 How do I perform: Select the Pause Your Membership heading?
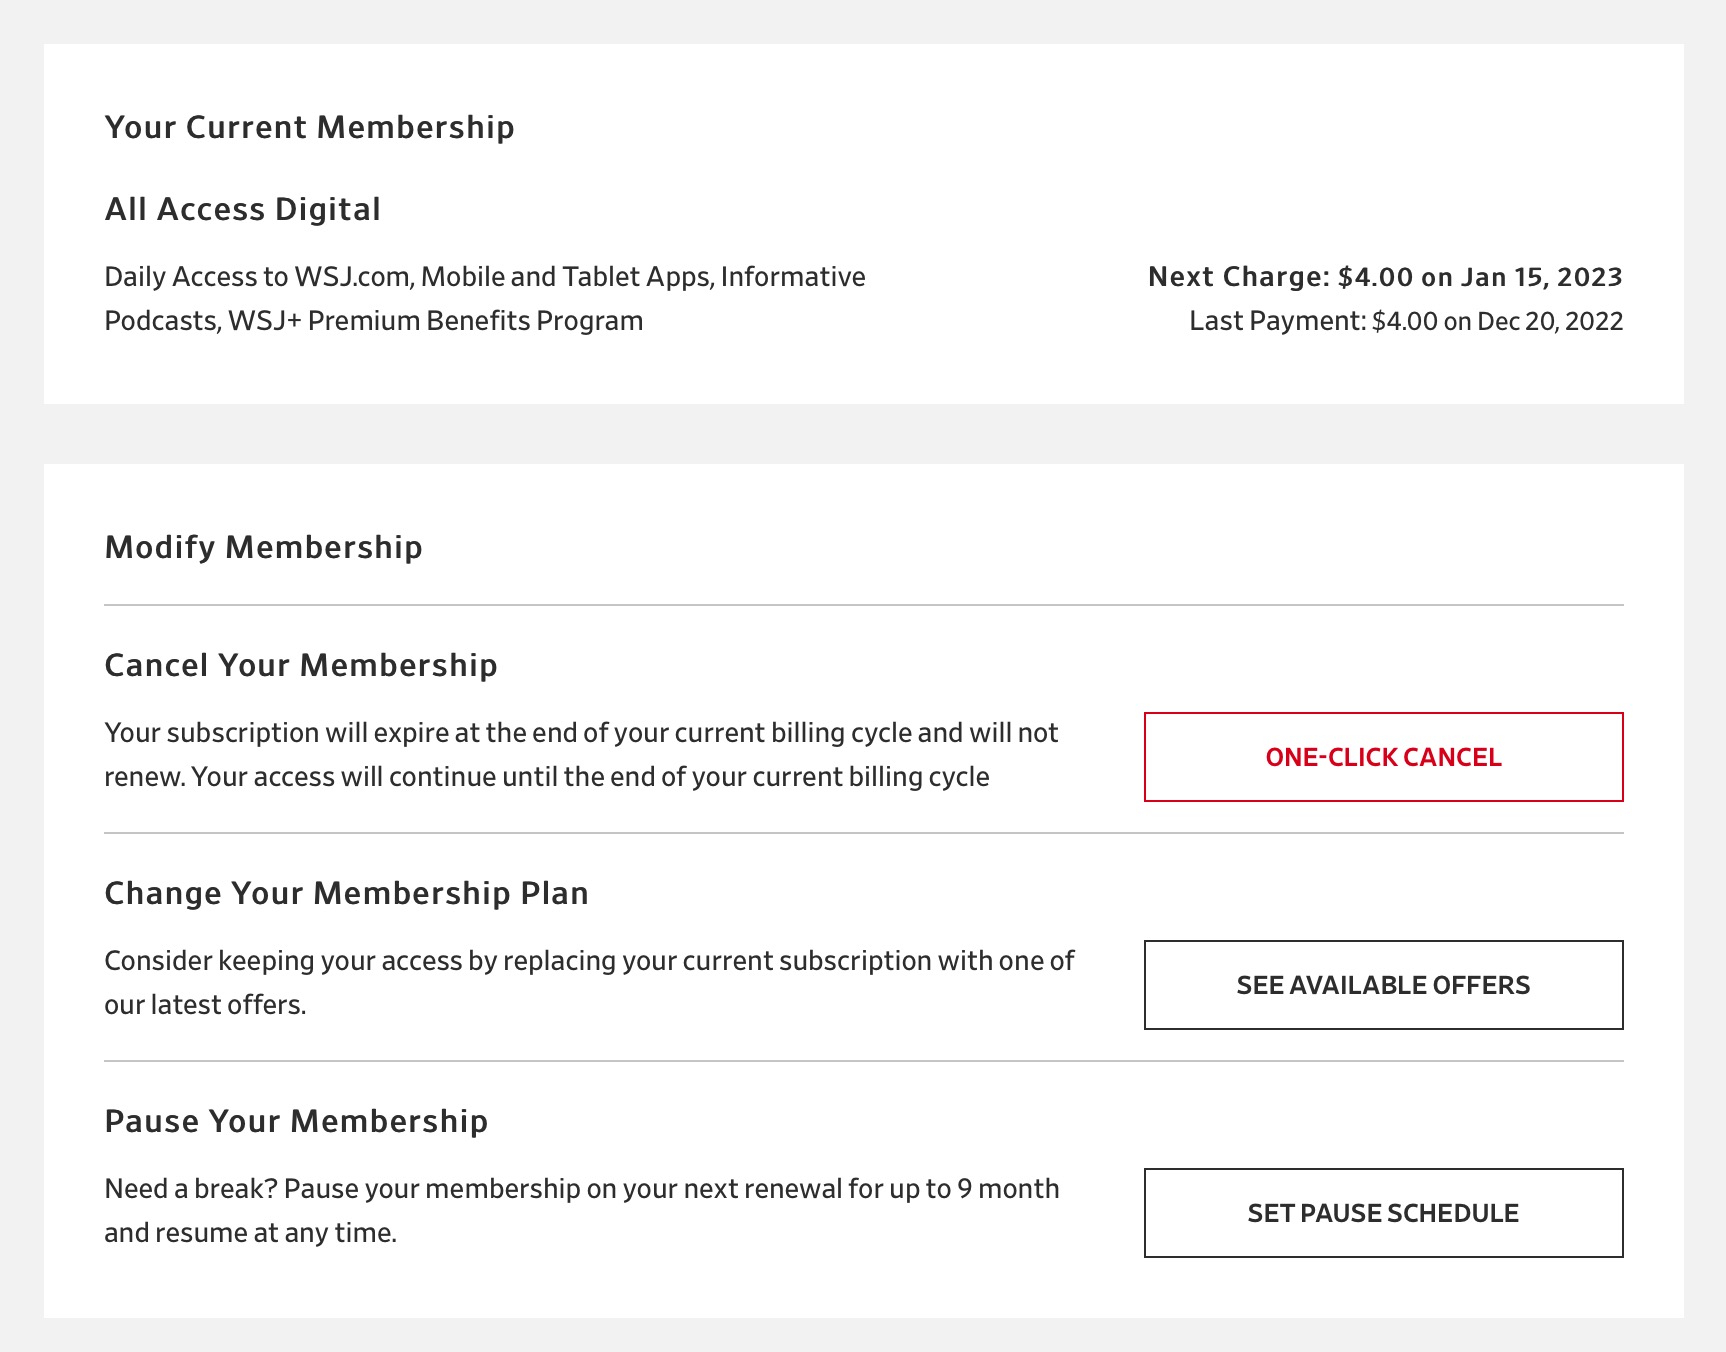click(296, 1121)
